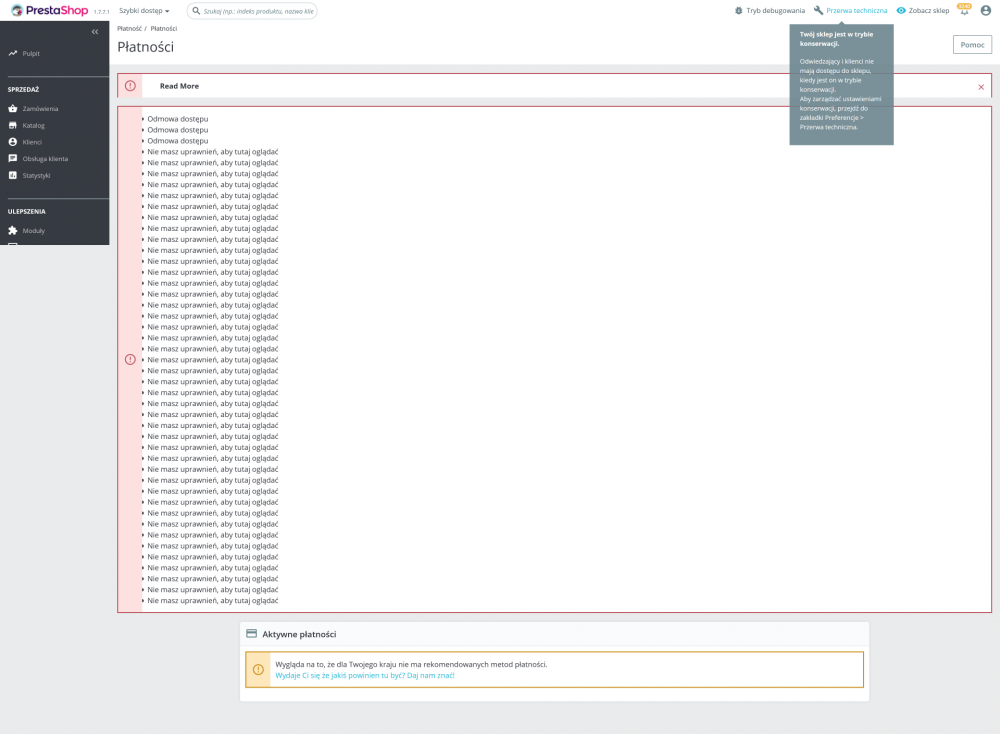Select the Zobacz sklep eye icon
The height and width of the screenshot is (734, 1000).
click(900, 10)
